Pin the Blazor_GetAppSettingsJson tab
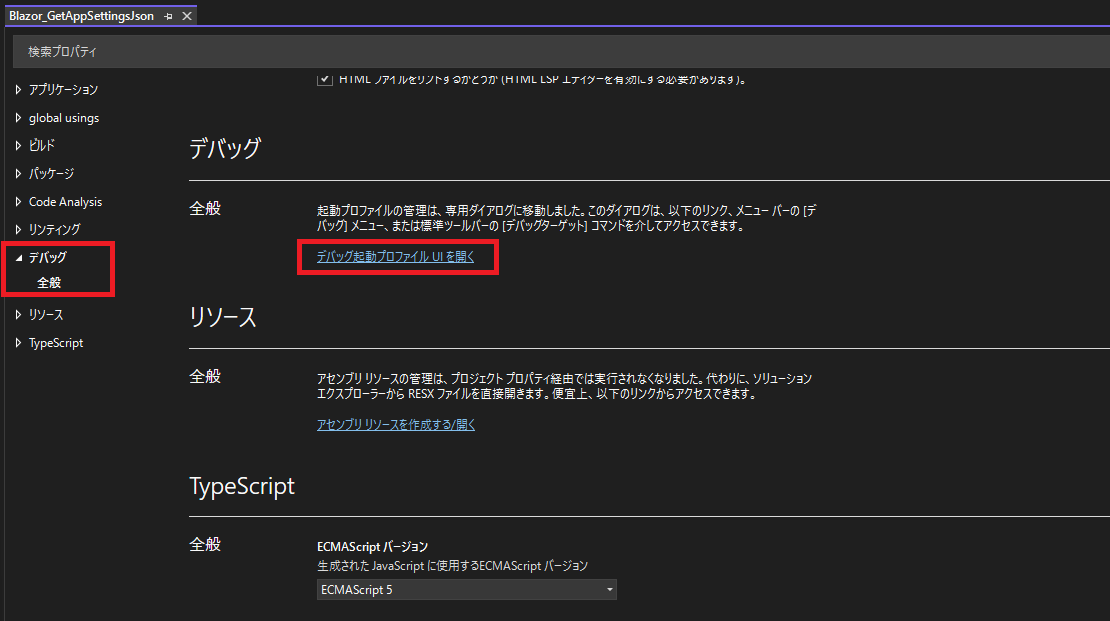Screen dimensions: 1110x621 click(x=168, y=16)
